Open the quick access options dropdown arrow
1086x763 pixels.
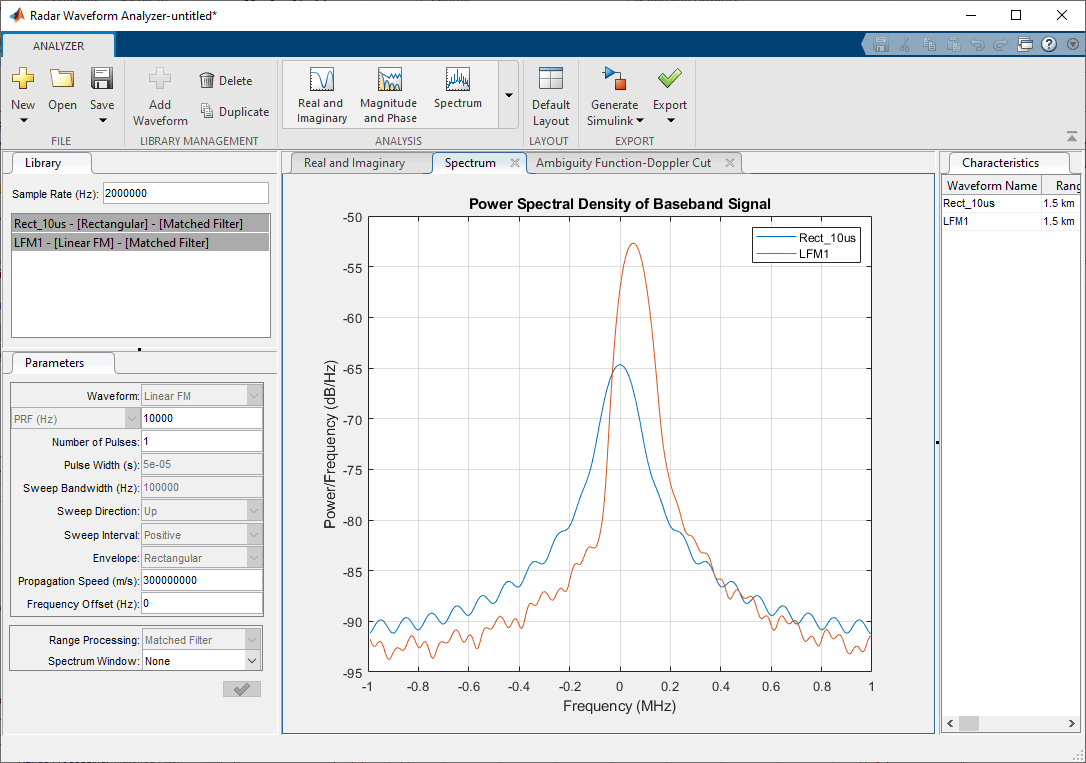(1073, 45)
